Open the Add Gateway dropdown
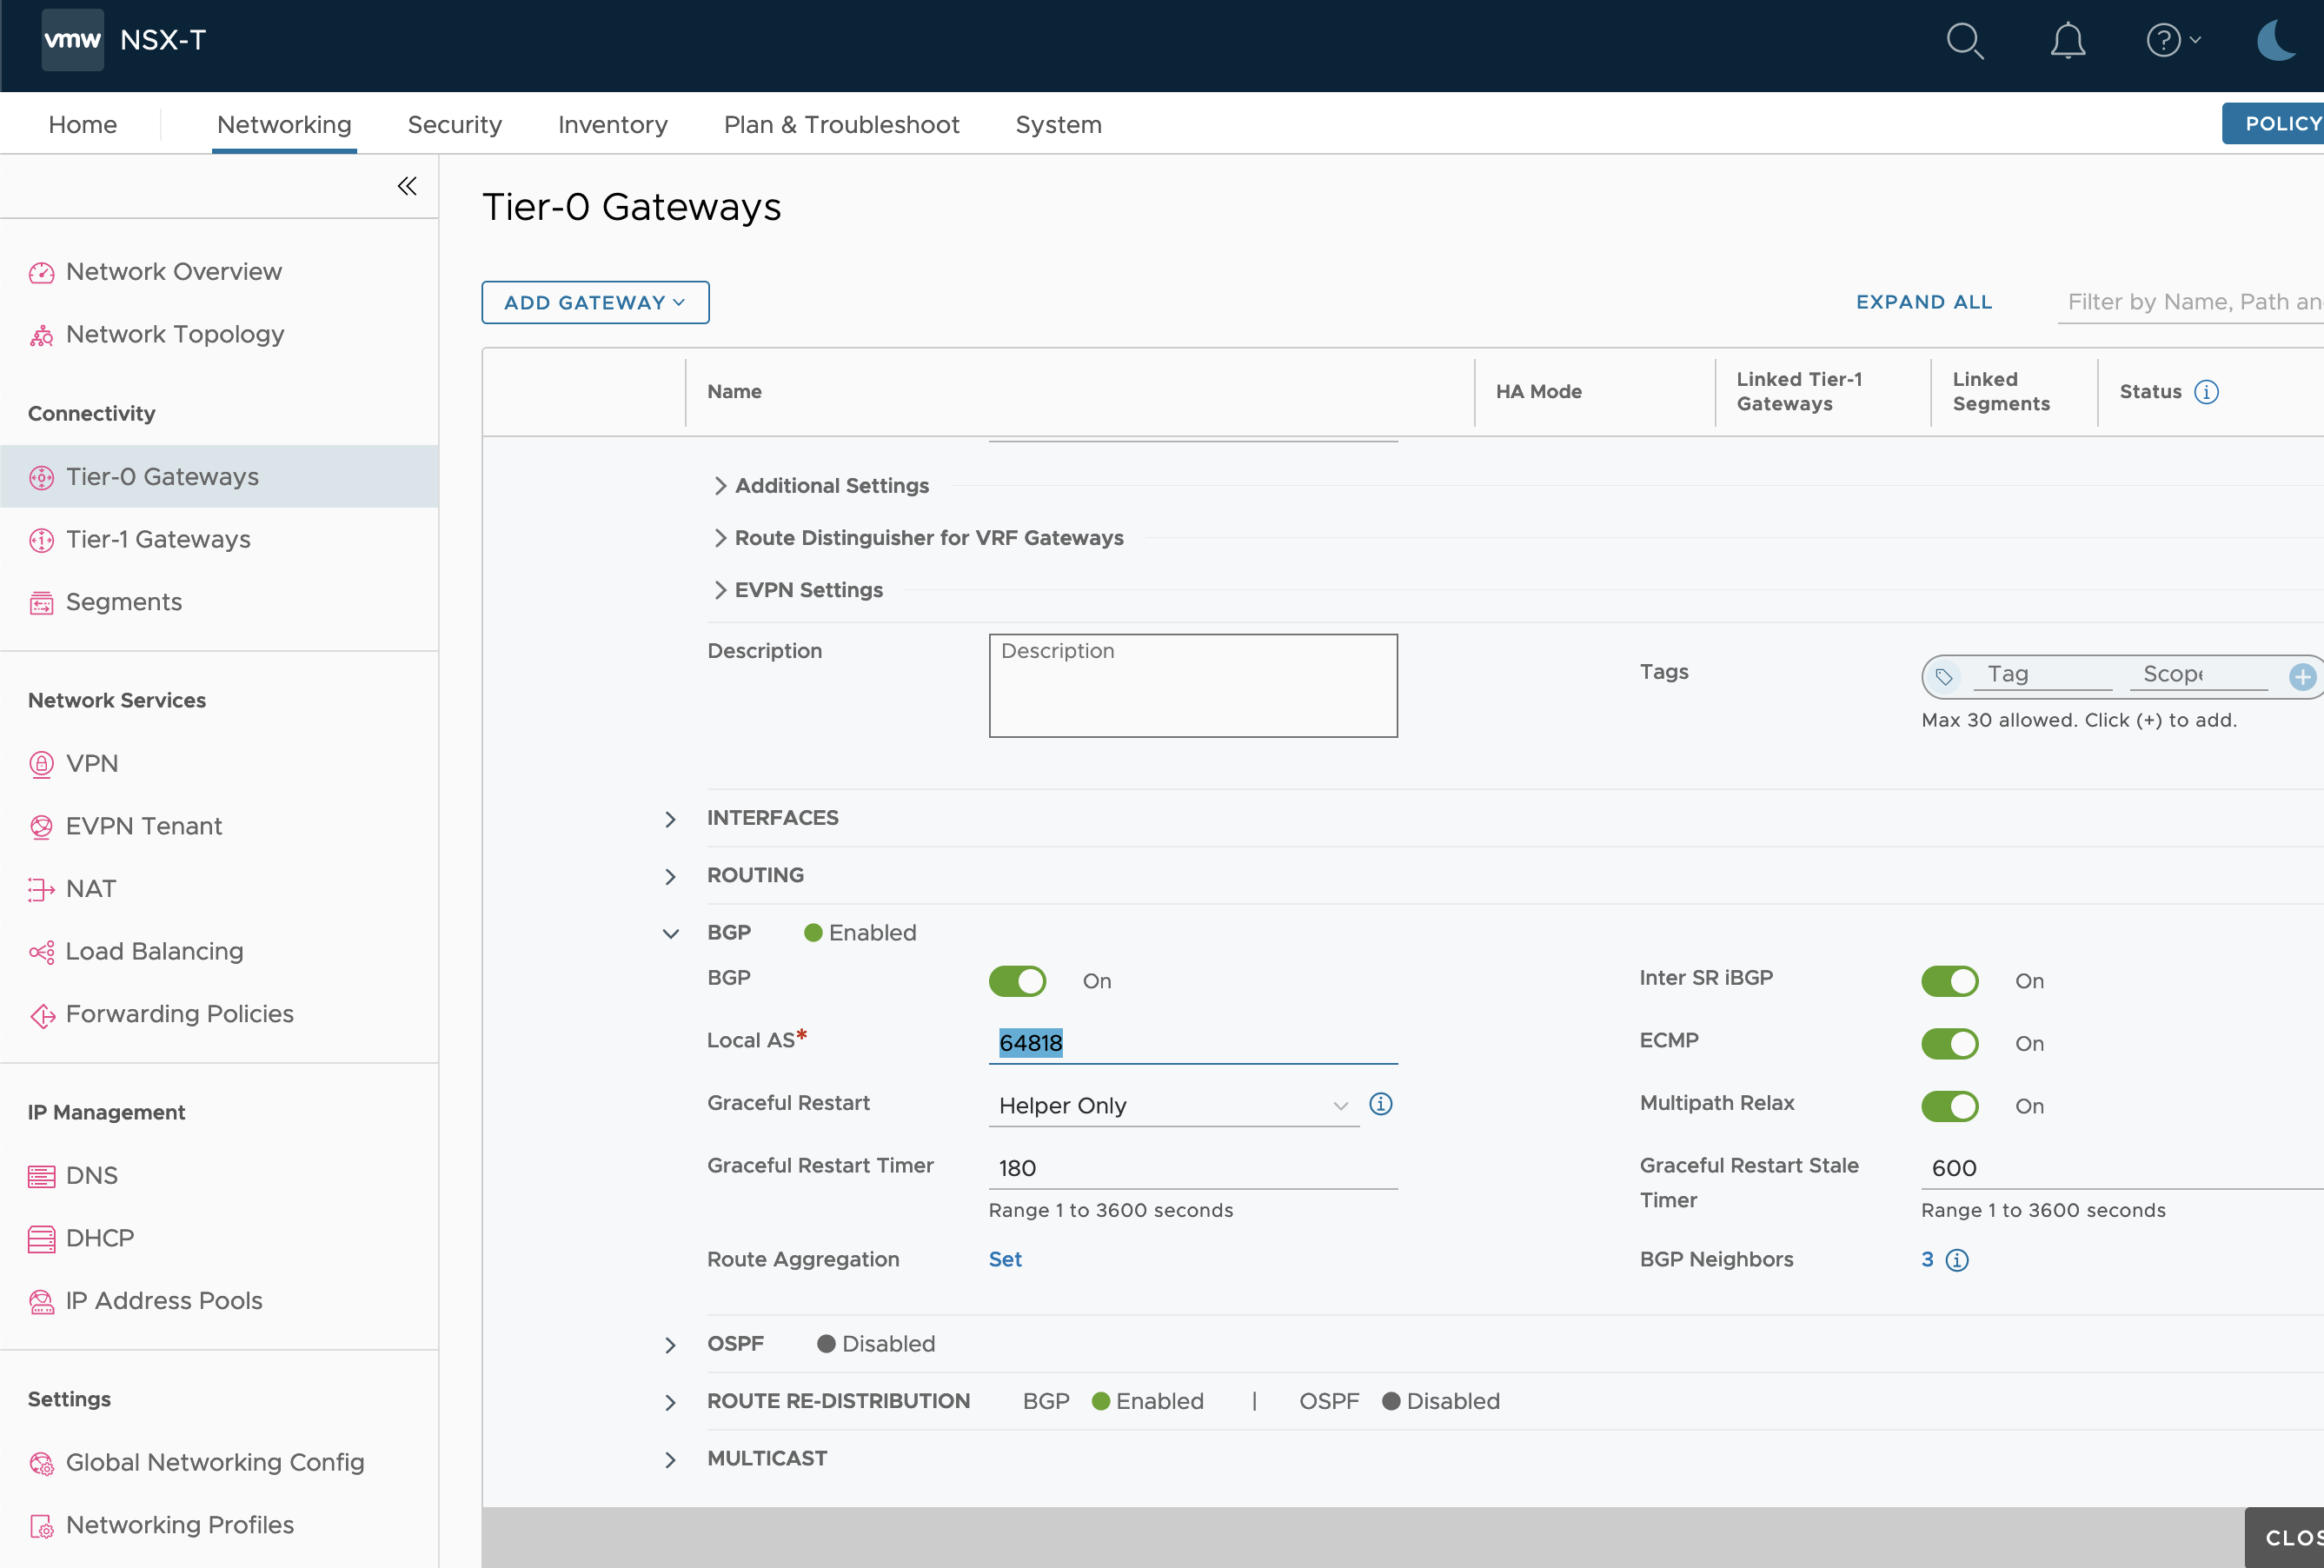The height and width of the screenshot is (1568, 2324). (595, 303)
